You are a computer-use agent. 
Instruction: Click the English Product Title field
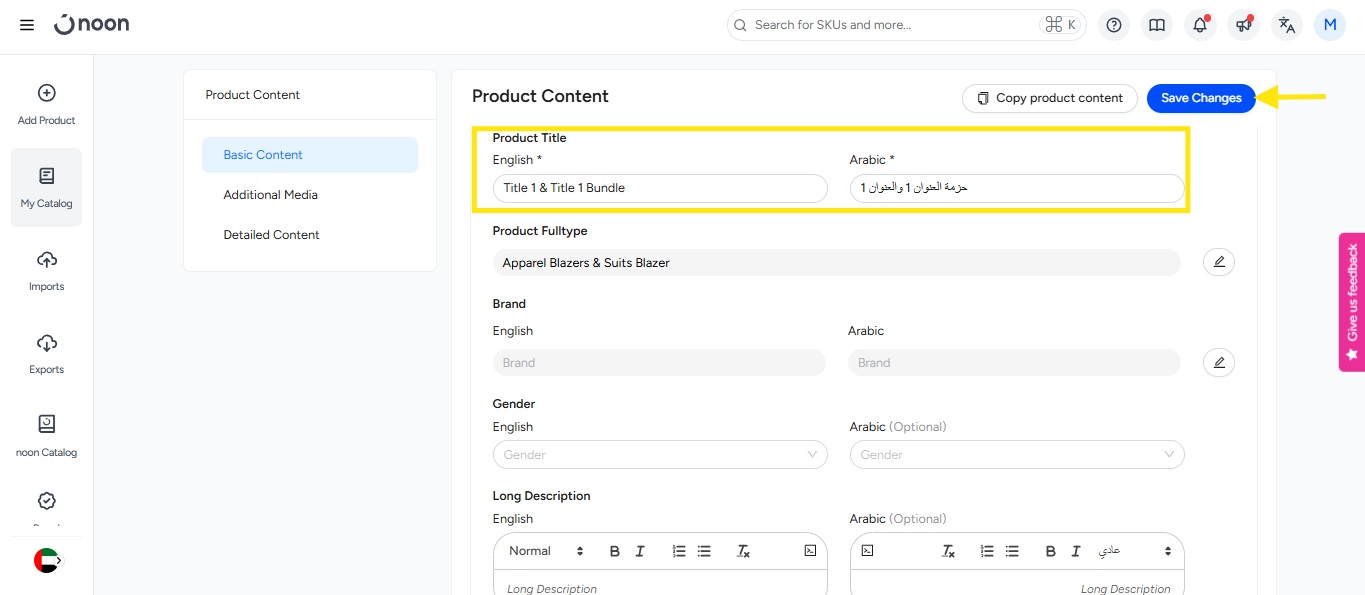[660, 188]
